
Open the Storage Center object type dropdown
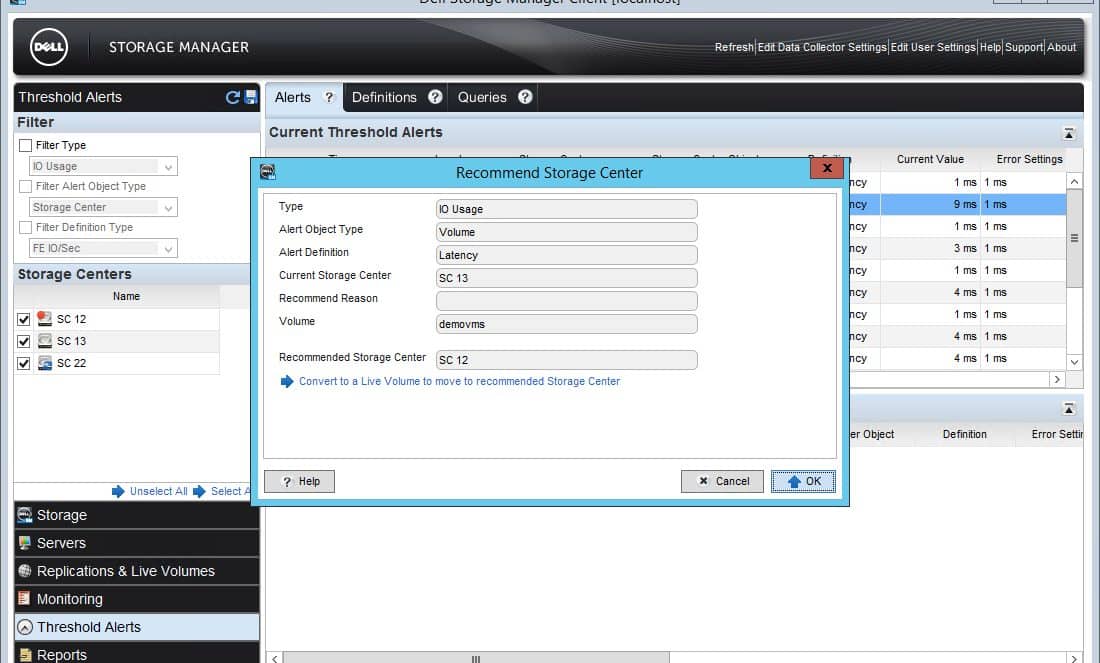click(x=103, y=207)
